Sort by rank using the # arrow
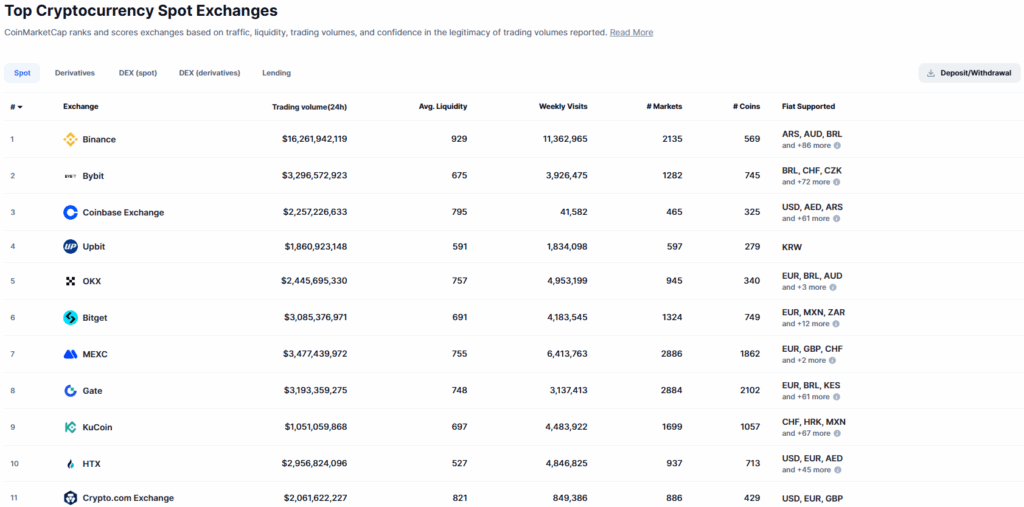Image resolution: width=1024 pixels, height=507 pixels. tap(20, 107)
